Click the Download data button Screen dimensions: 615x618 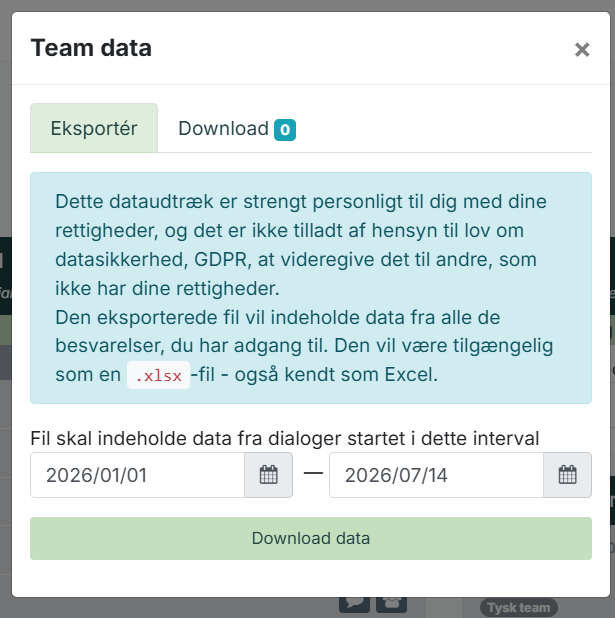[x=311, y=538]
